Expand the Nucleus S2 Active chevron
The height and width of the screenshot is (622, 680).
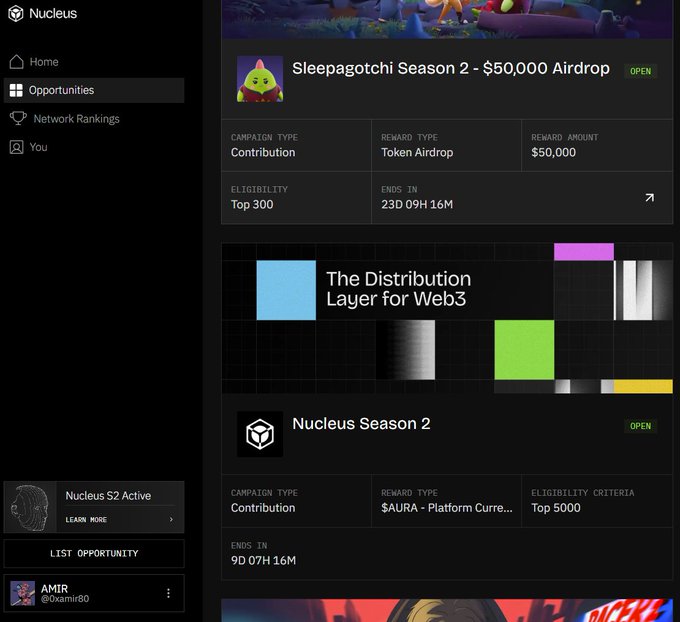tap(171, 519)
